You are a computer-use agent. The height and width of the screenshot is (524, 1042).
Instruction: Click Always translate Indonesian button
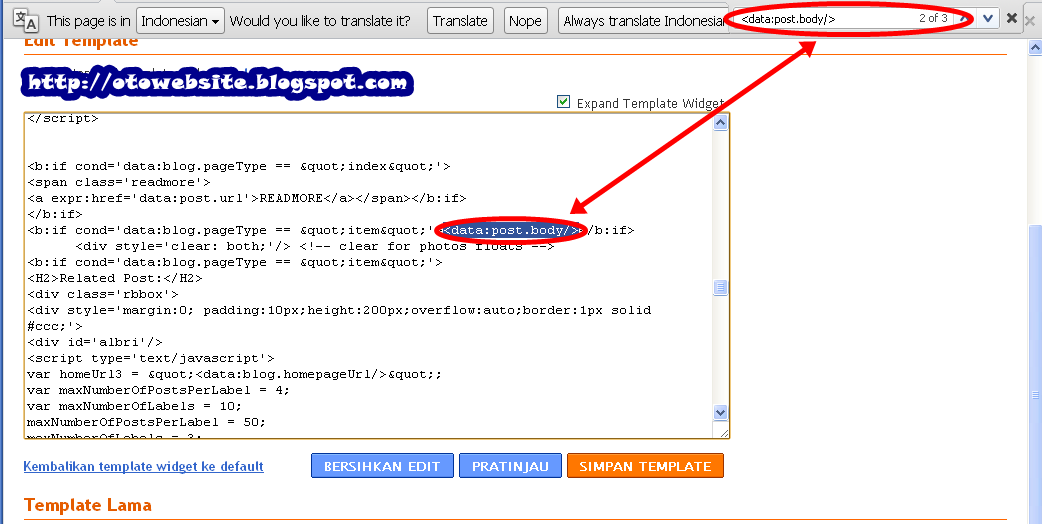[x=643, y=21]
